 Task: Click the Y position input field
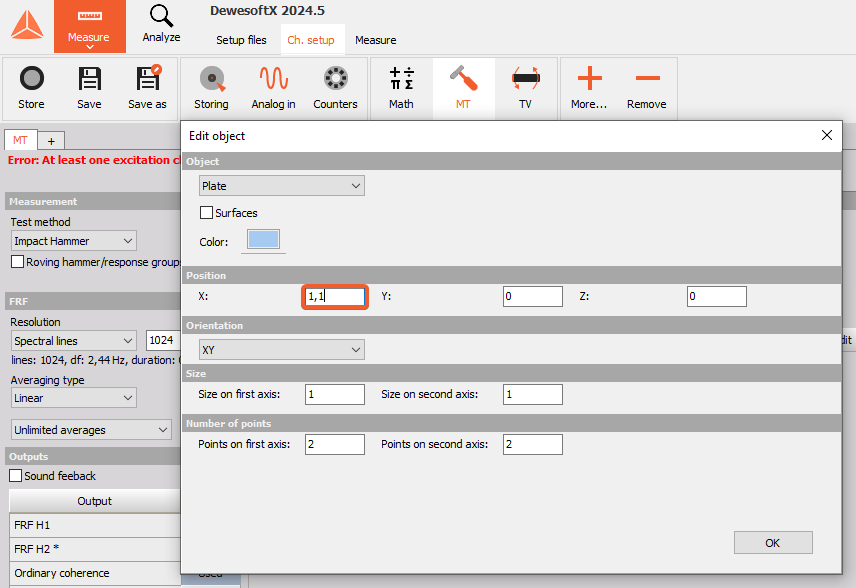tap(533, 296)
